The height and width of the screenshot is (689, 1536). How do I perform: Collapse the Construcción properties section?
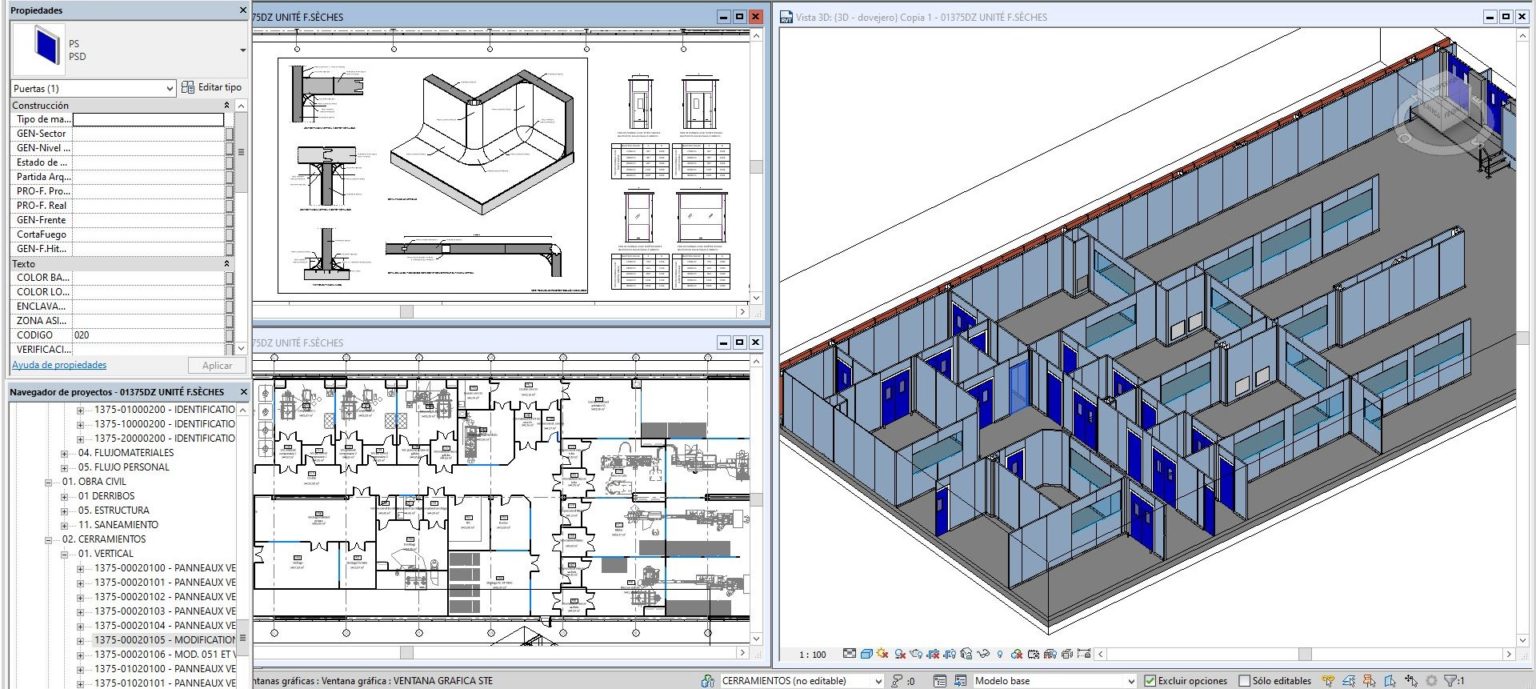tap(226, 105)
